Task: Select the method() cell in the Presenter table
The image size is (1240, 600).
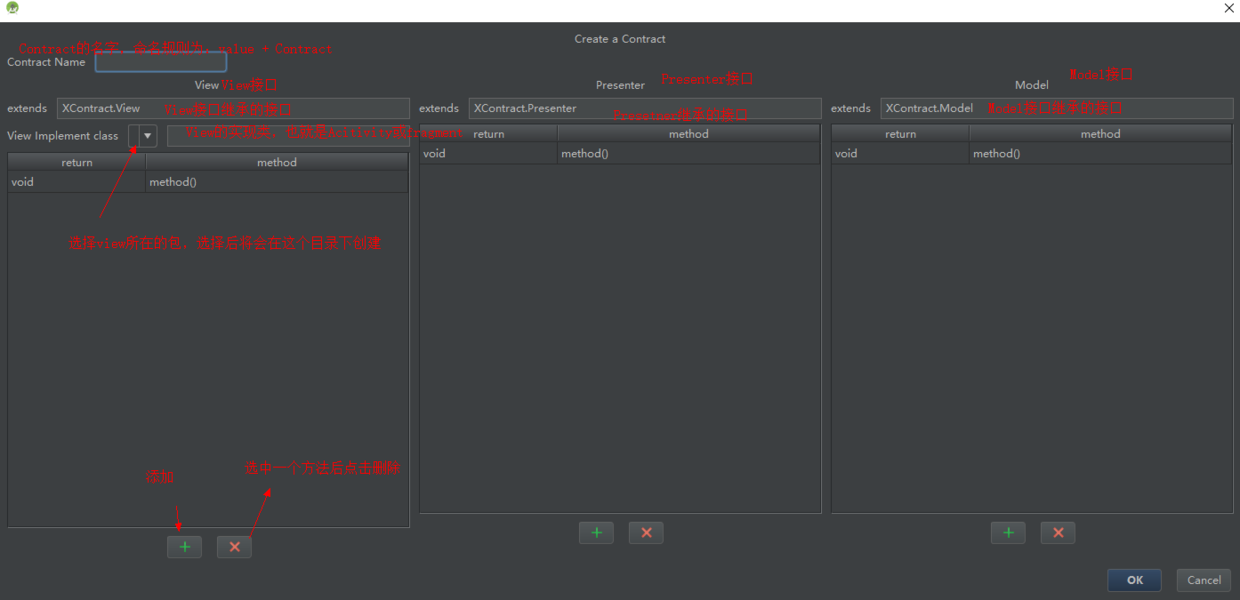Action: (689, 153)
